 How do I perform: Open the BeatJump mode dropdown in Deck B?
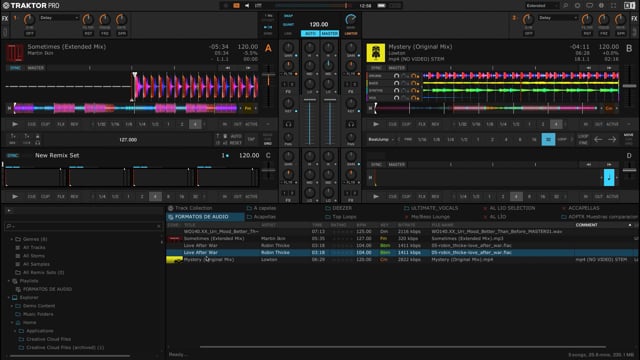(381, 140)
